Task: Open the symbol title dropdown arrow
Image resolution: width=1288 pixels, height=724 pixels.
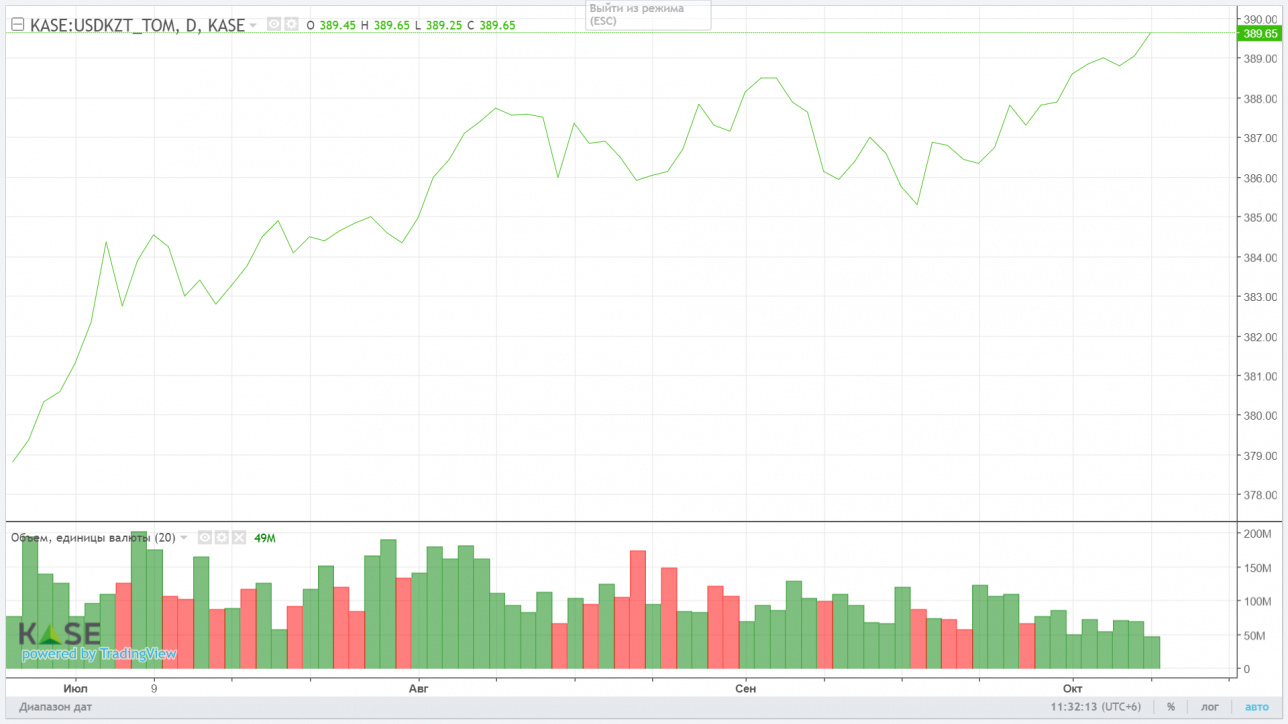Action: (x=253, y=26)
